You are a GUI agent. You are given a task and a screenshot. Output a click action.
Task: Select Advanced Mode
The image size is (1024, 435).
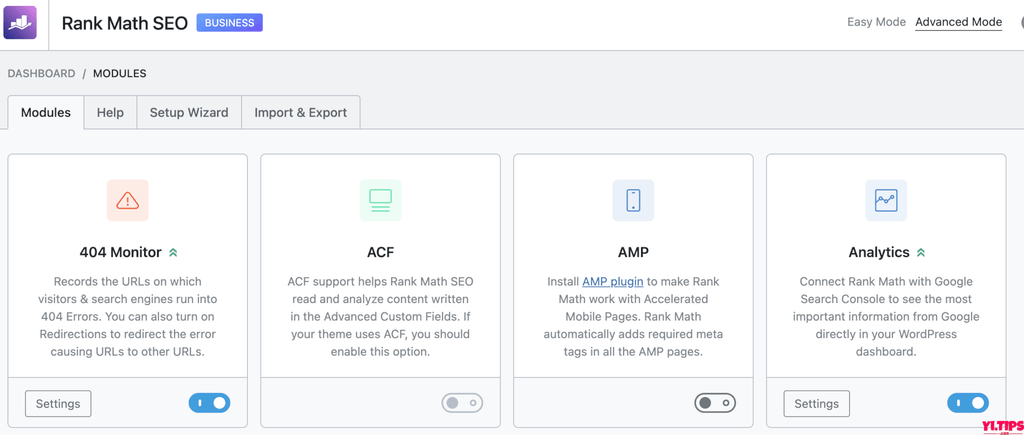click(x=959, y=22)
